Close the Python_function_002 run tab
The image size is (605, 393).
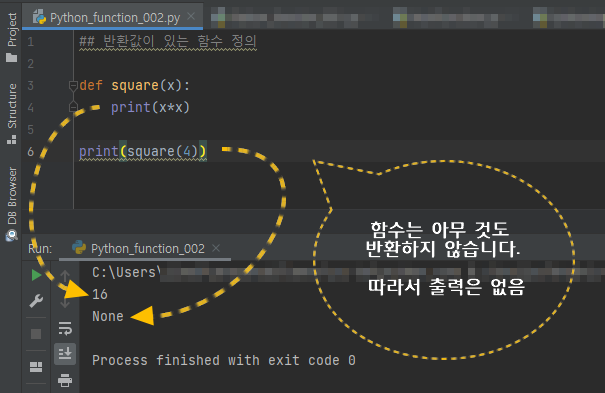point(216,248)
